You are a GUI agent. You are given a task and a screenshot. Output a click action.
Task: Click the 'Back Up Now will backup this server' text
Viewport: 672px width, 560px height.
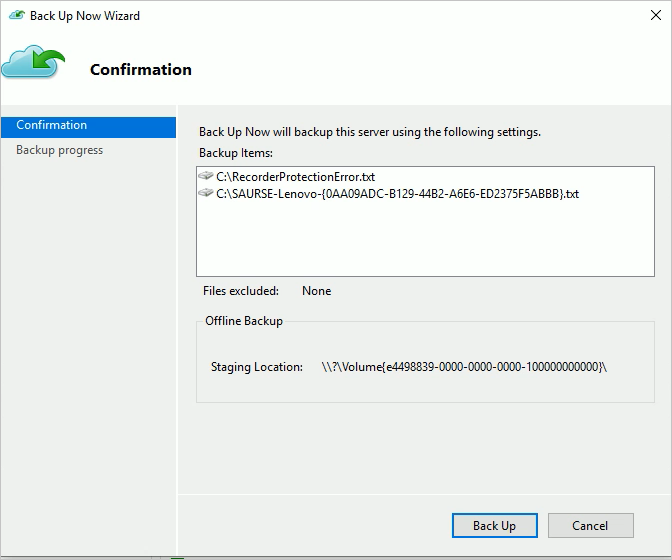[370, 132]
